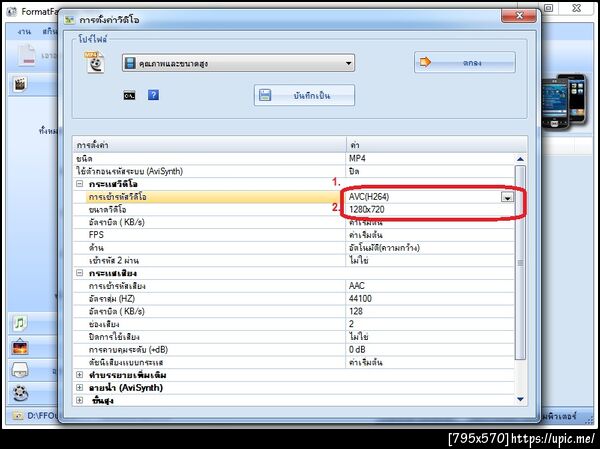Select the aspect ratio automatic (width) value
Image resolution: width=600 pixels, height=449 pixels.
pyautogui.click(x=430, y=248)
